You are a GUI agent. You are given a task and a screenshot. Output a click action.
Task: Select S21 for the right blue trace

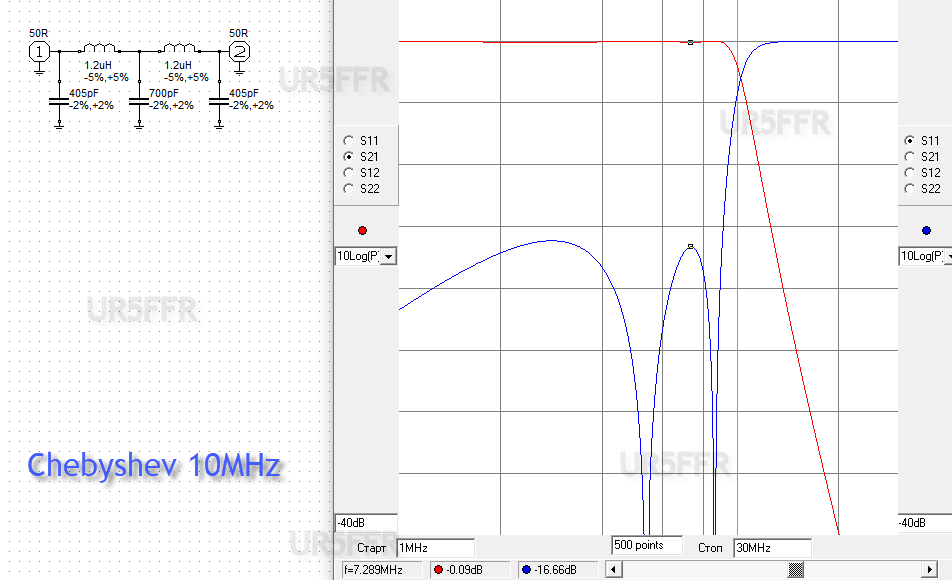coord(908,157)
